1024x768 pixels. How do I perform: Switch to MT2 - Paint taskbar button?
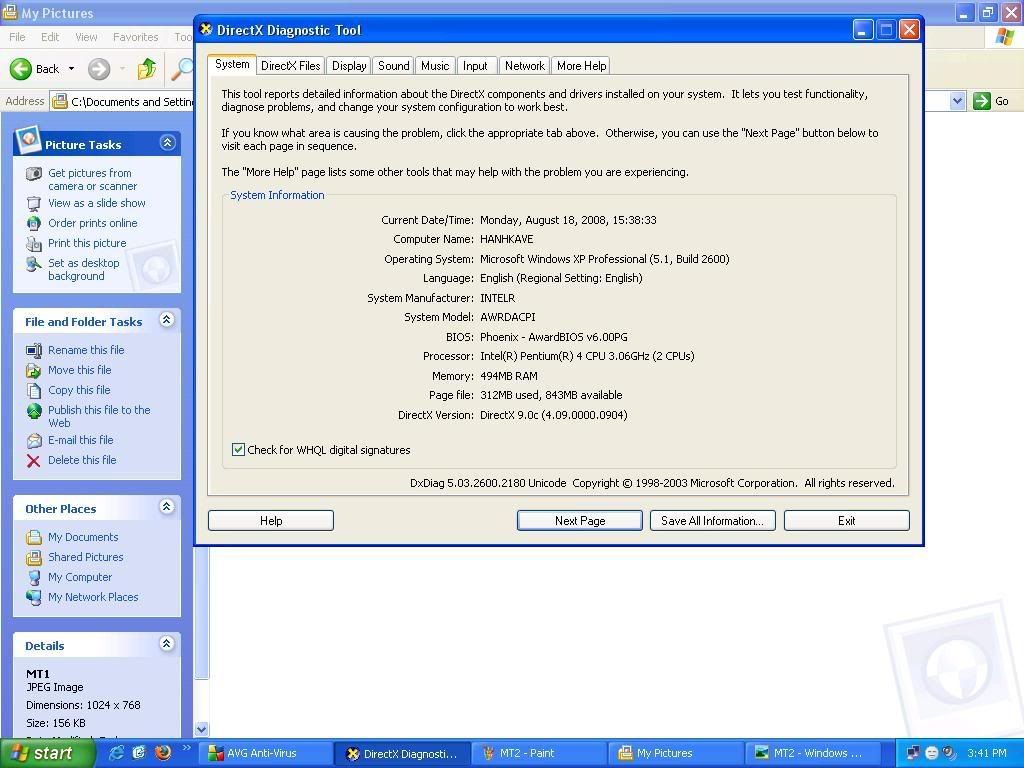coord(539,753)
